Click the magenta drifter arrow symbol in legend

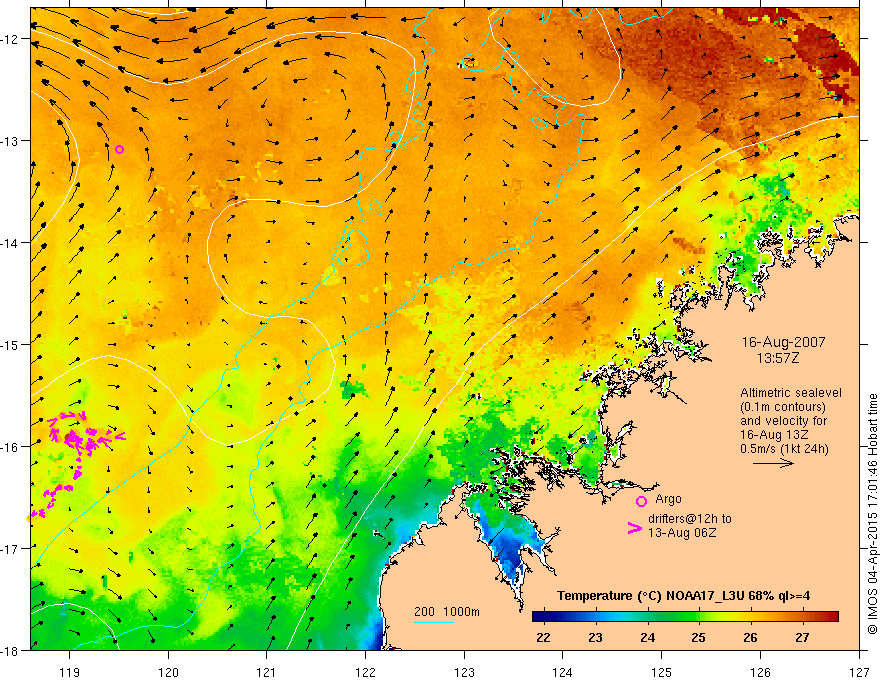tap(634, 528)
